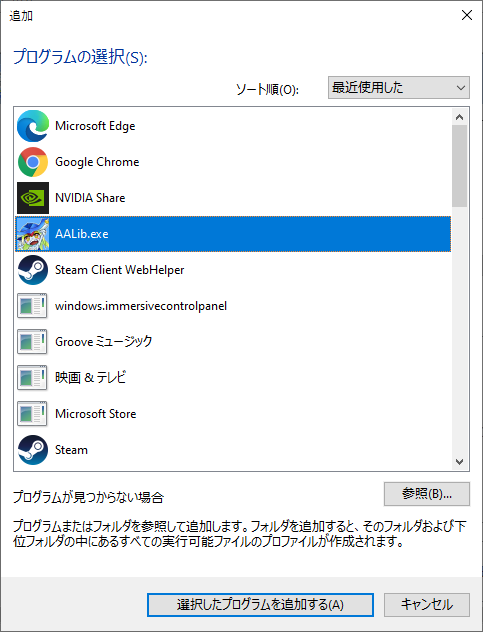Click the windows.immersivecontrolpanel icon
483x632 pixels.
[x=33, y=306]
